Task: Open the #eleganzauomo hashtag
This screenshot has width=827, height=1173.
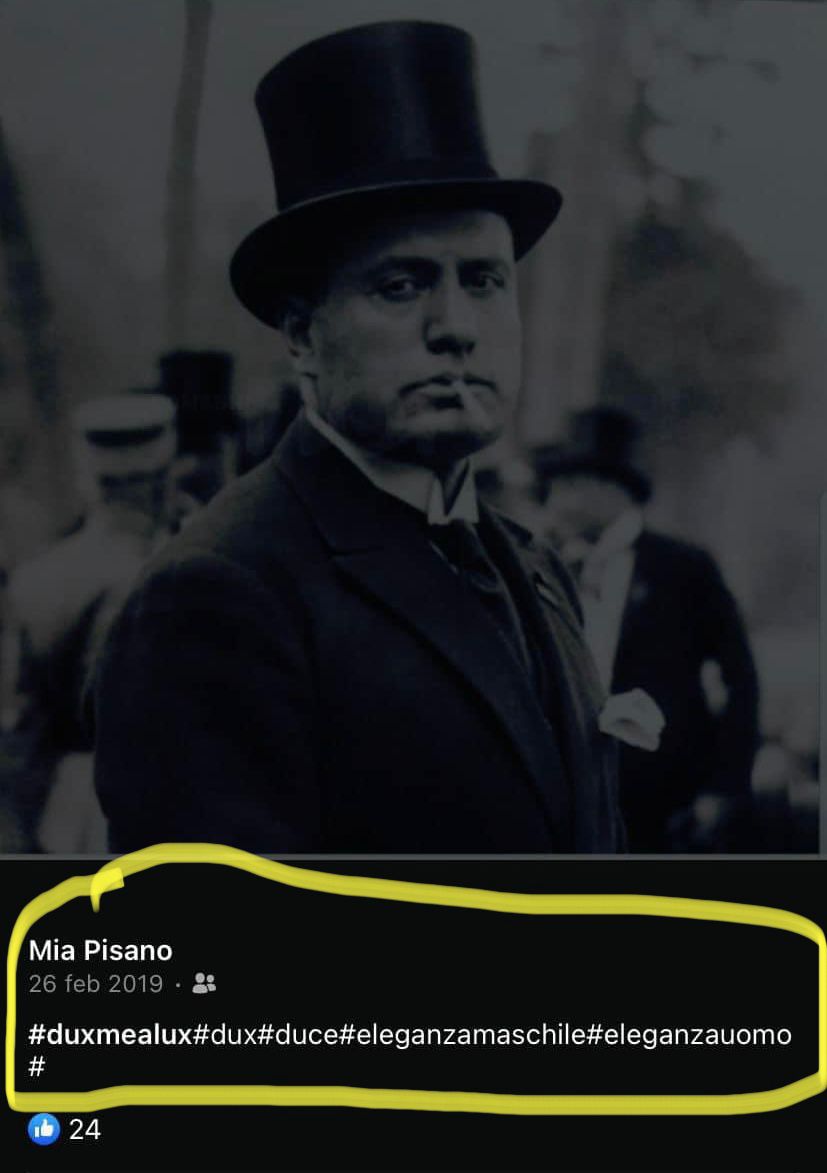Action: pos(689,1035)
